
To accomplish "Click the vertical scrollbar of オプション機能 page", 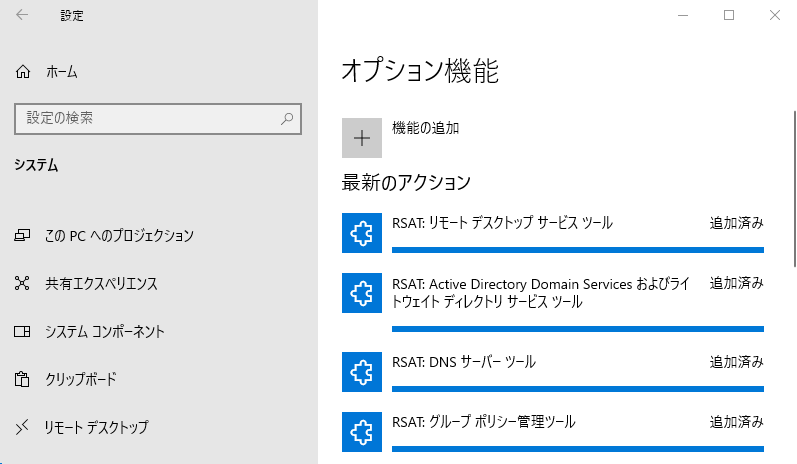I will 794,189.
